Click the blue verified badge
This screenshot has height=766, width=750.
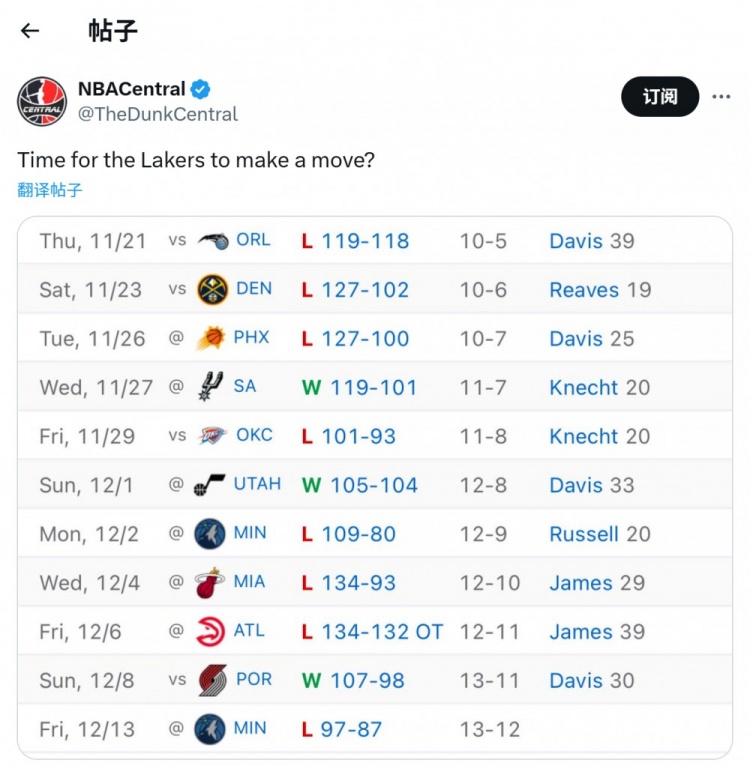click(x=201, y=89)
